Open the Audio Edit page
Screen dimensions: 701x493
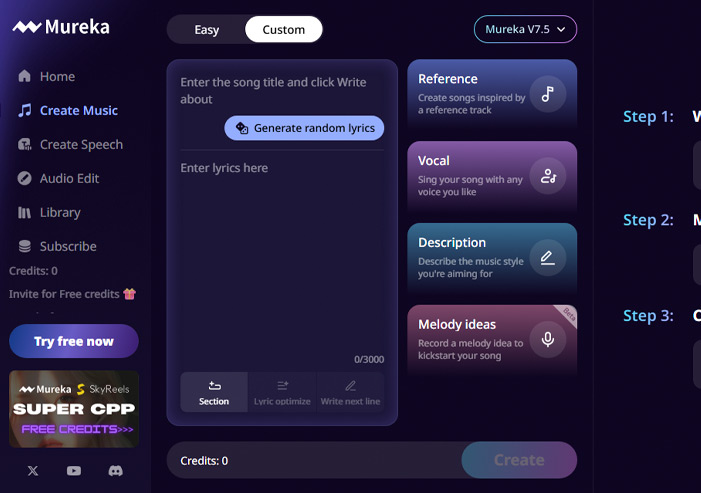[69, 179]
